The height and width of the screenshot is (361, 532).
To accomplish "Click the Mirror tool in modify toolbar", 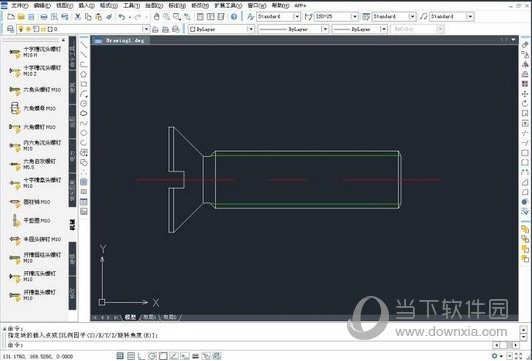I will click(x=525, y=64).
